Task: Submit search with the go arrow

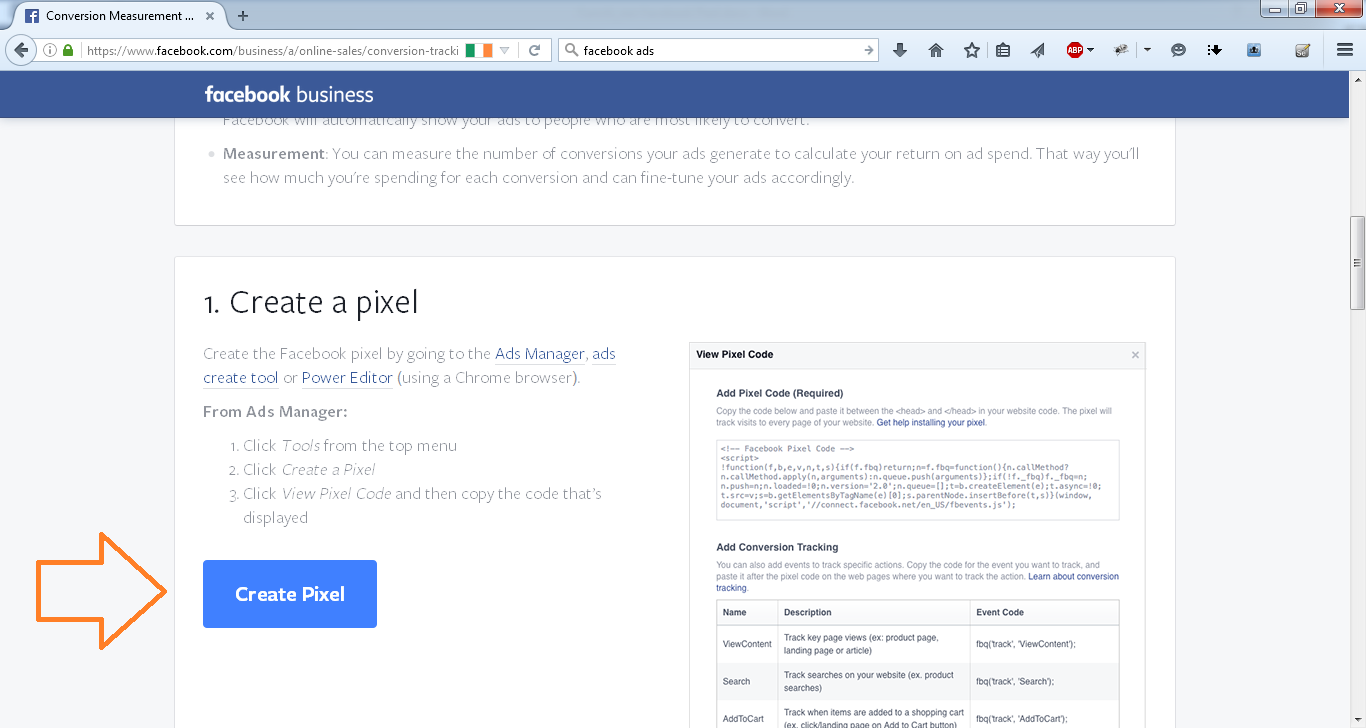Action: [869, 50]
